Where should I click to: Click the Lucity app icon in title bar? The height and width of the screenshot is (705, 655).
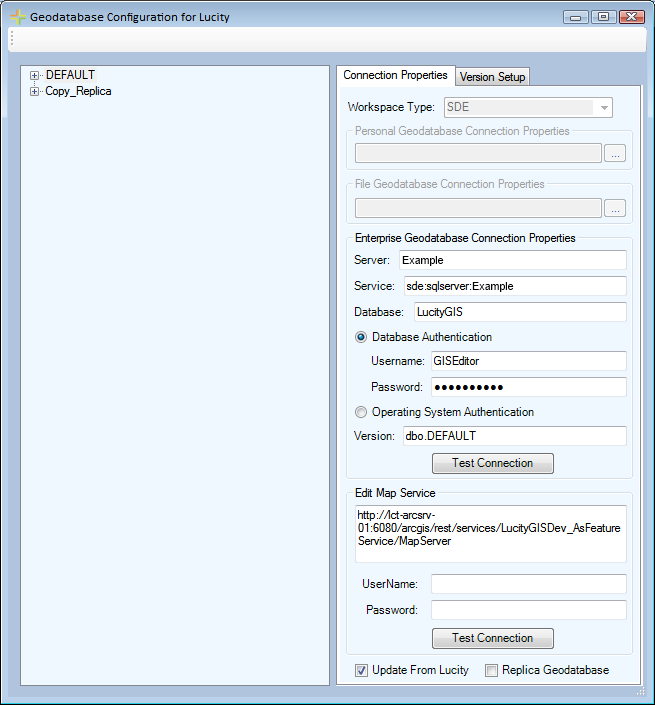coord(18,17)
